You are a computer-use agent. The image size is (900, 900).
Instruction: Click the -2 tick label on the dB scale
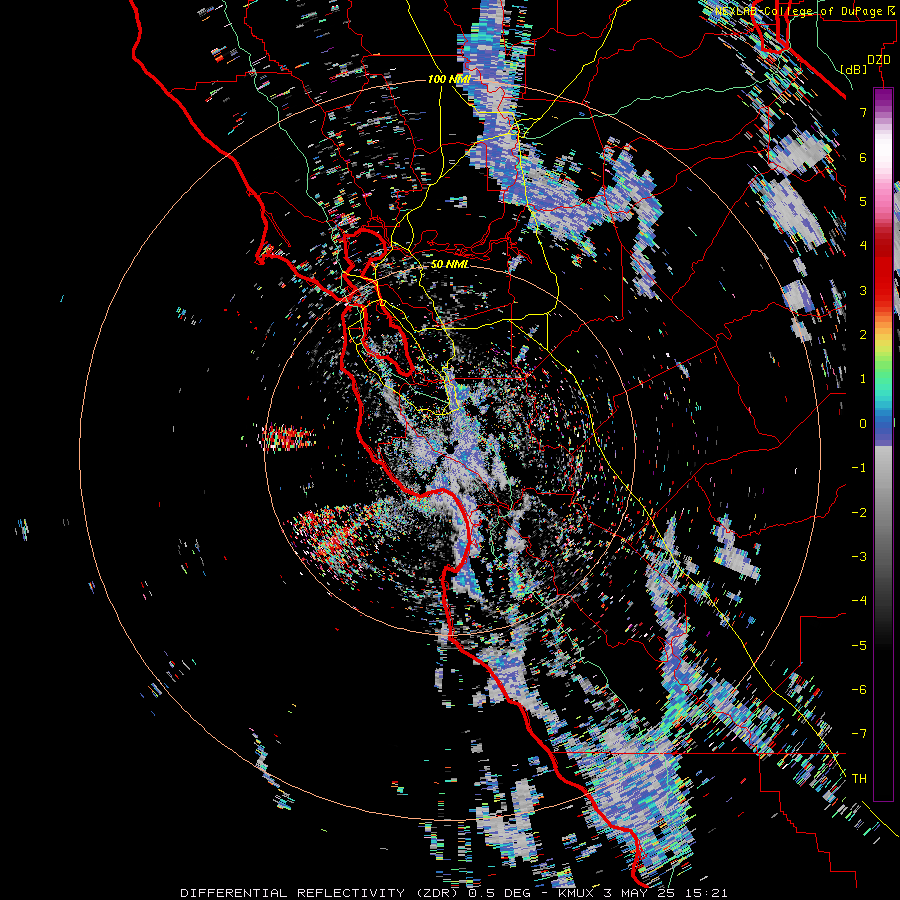[x=859, y=512]
